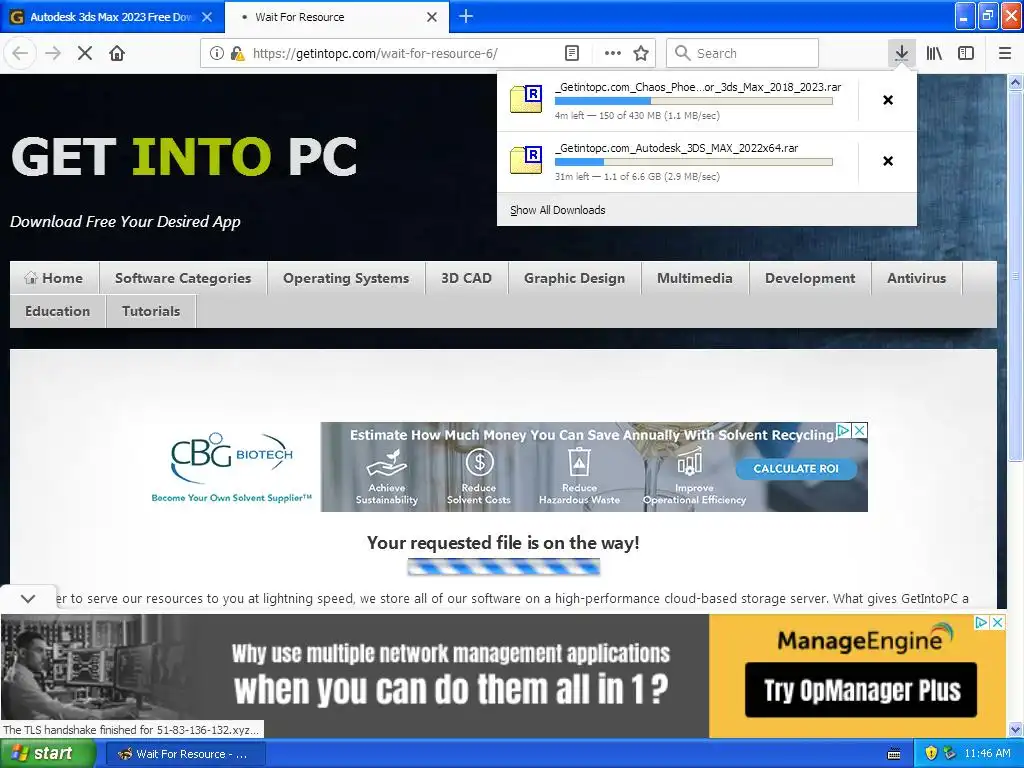The image size is (1024, 768).
Task: Open the Multimedia category
Action: pos(695,278)
